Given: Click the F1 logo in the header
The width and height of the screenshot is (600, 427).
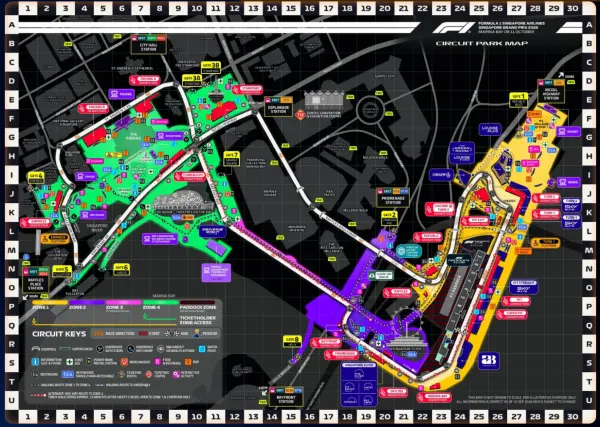Looking at the screenshot, I should pyautogui.click(x=454, y=28).
